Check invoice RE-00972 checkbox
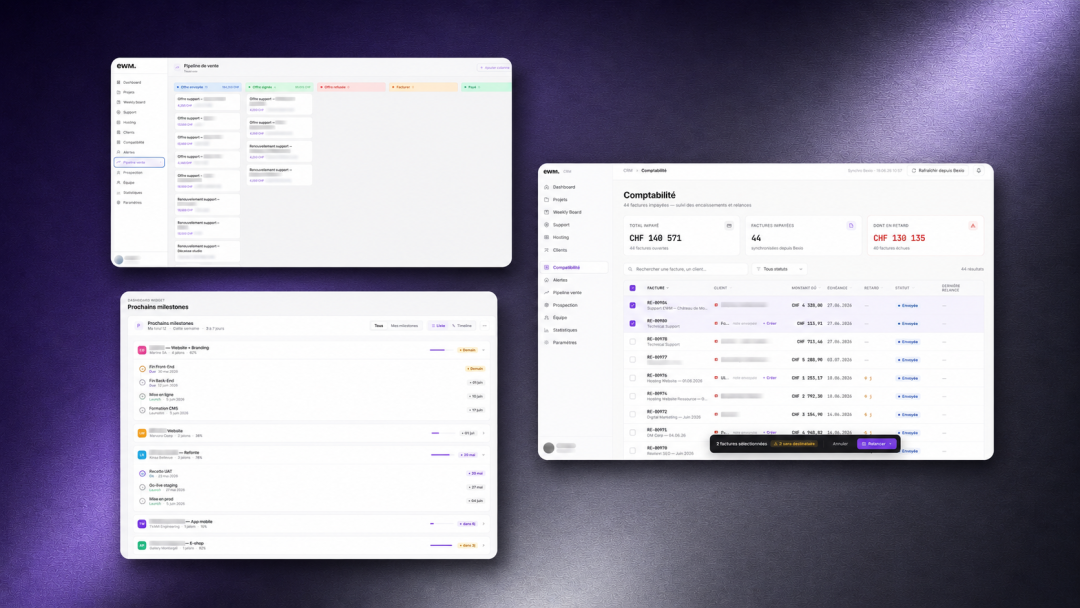 tap(632, 415)
